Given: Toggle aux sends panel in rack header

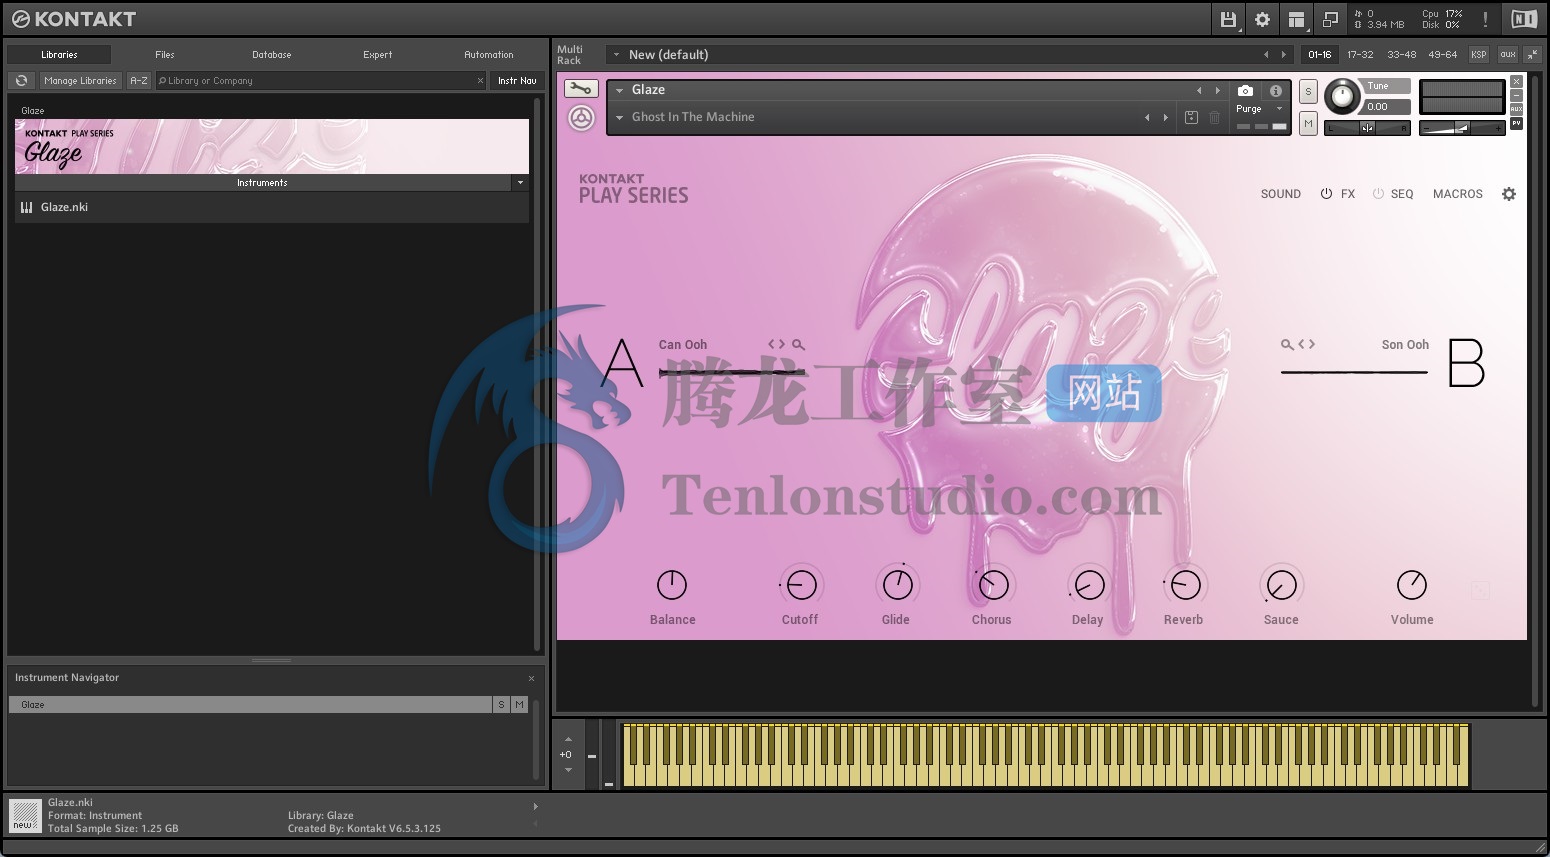Looking at the screenshot, I should [x=1507, y=54].
